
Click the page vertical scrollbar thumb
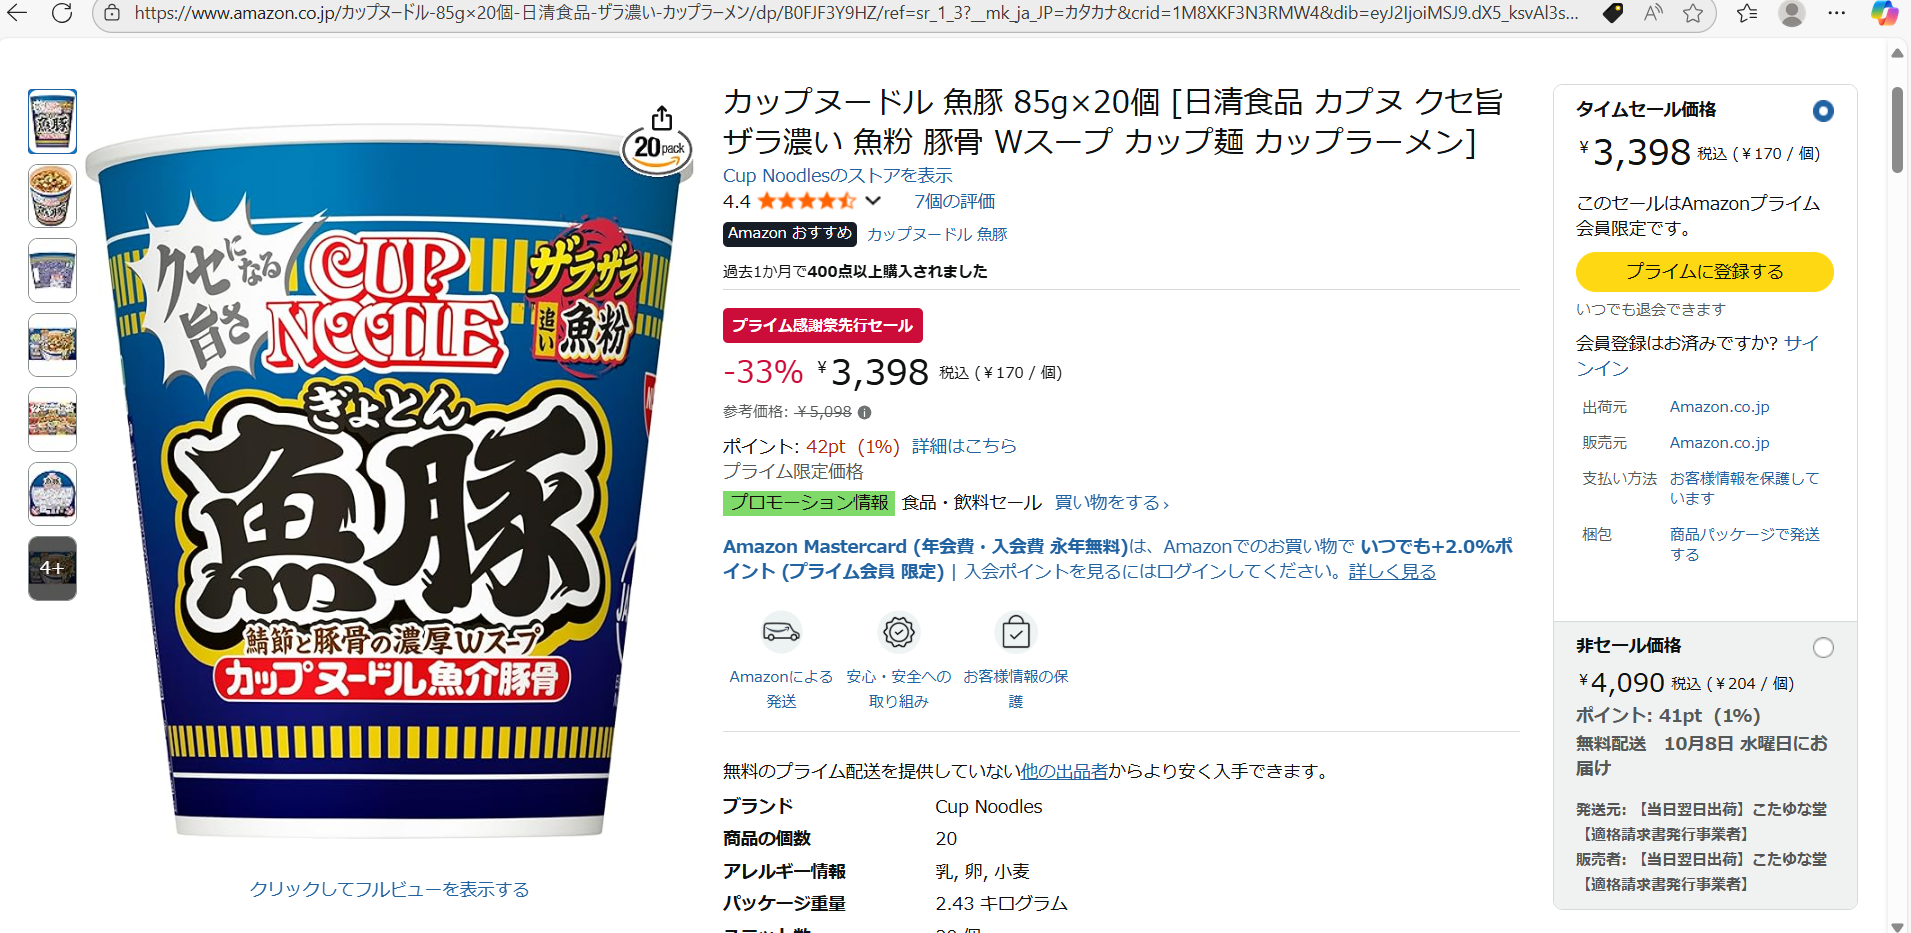[x=1897, y=130]
